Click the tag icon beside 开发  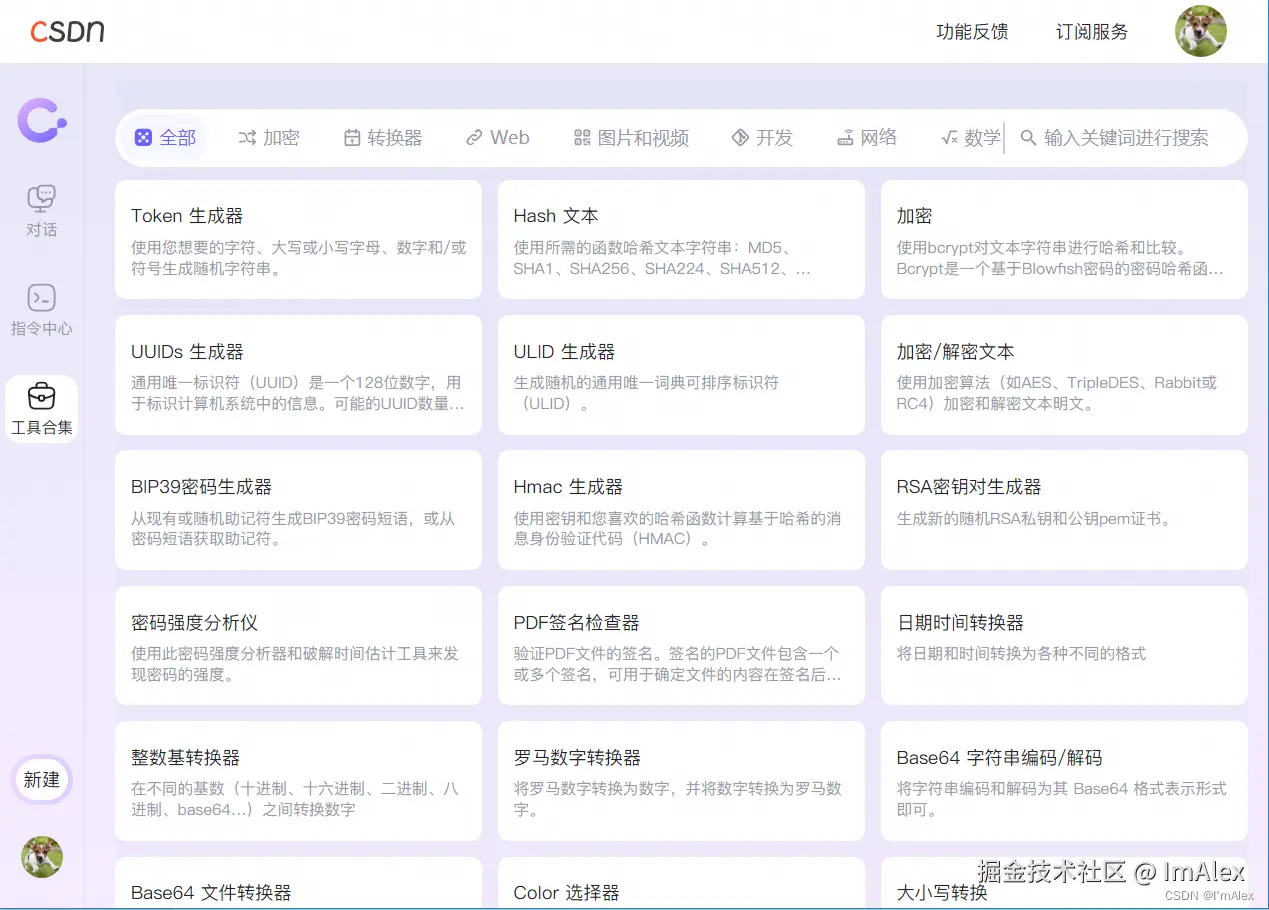pos(740,138)
